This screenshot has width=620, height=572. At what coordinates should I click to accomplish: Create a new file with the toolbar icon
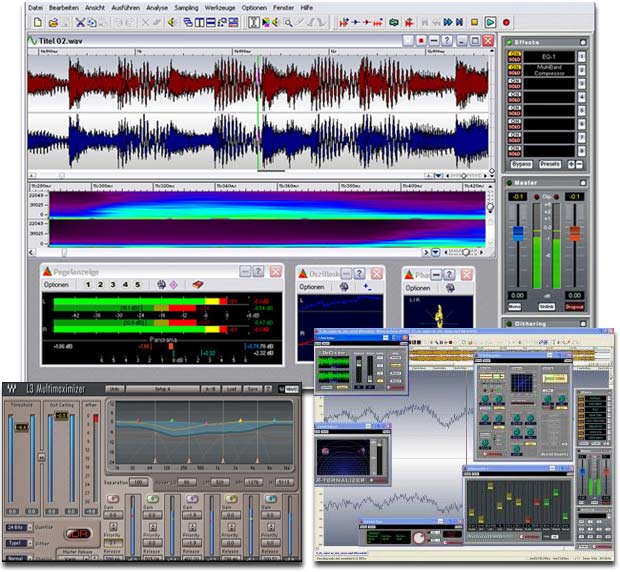(x=38, y=22)
